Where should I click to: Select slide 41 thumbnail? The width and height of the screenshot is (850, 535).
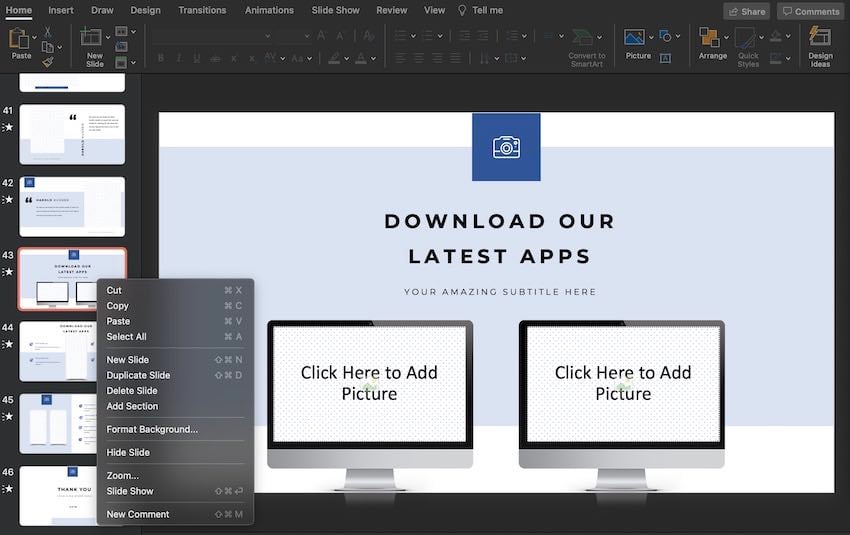72,134
